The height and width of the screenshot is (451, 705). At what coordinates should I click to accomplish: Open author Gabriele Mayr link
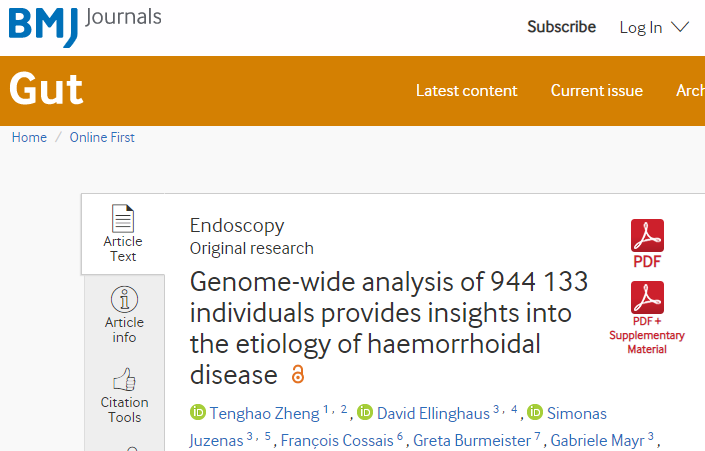click(x=598, y=440)
